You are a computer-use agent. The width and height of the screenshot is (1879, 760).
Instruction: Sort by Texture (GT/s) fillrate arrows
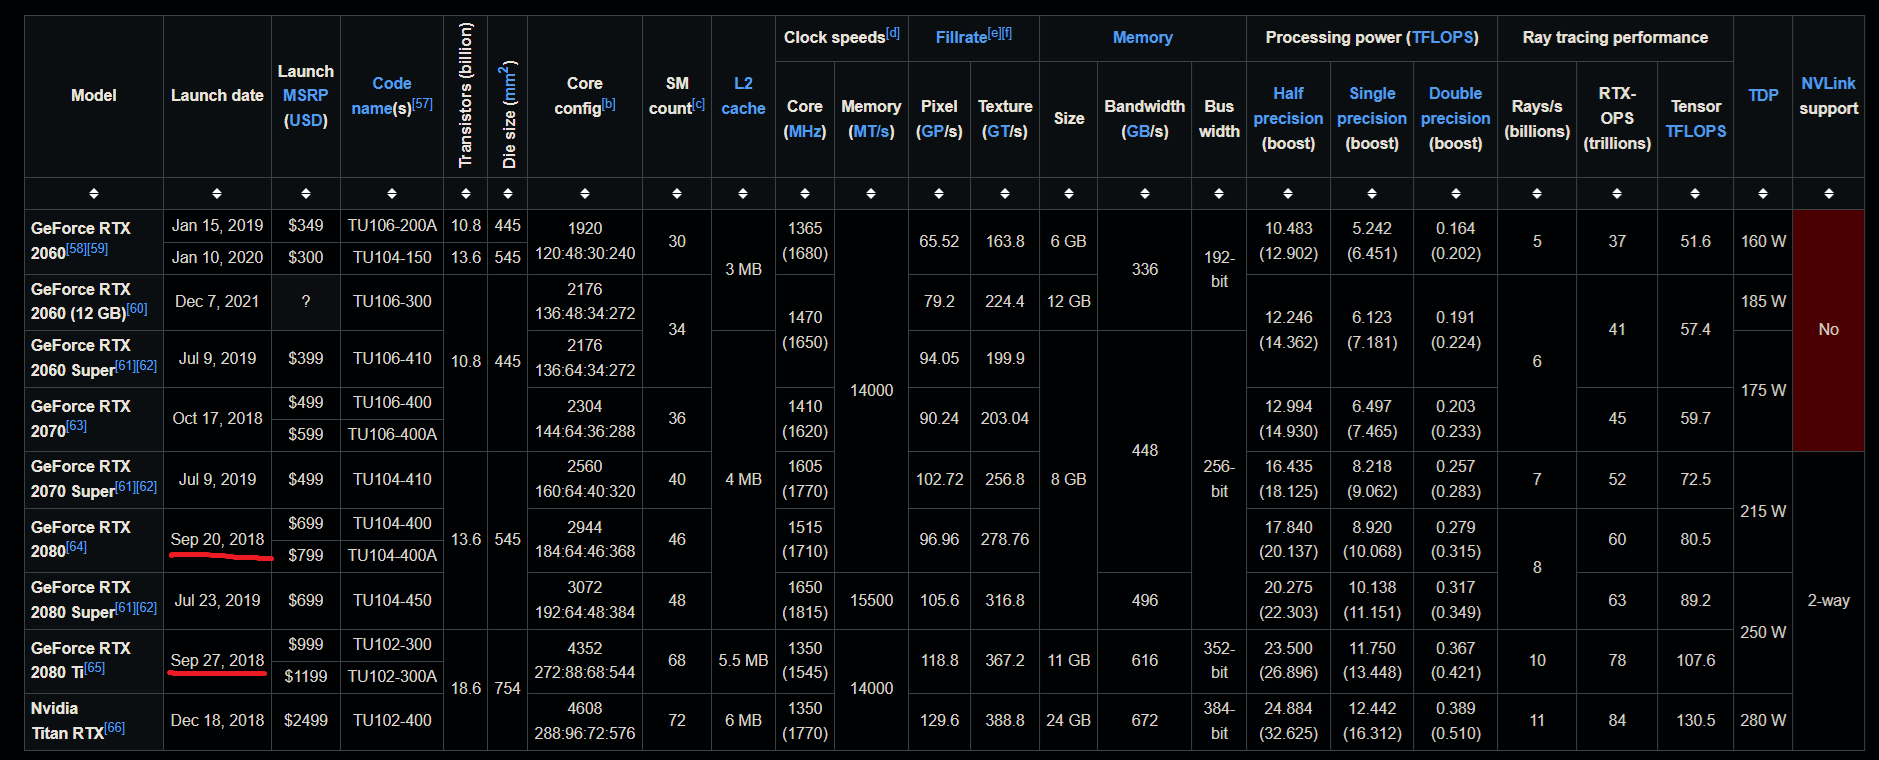tap(1005, 193)
